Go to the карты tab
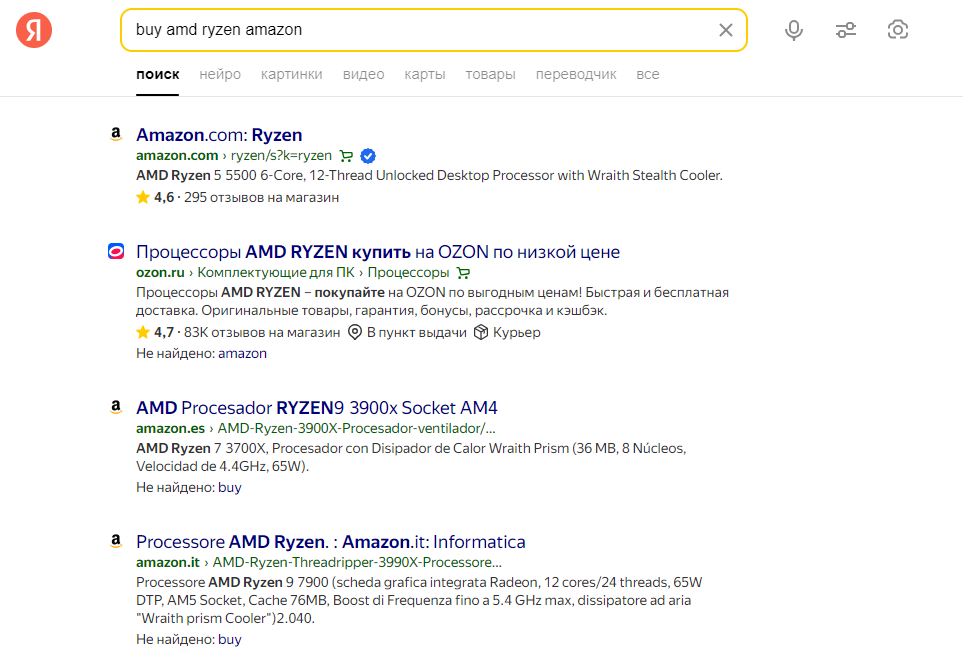This screenshot has height=658, width=963. [425, 74]
